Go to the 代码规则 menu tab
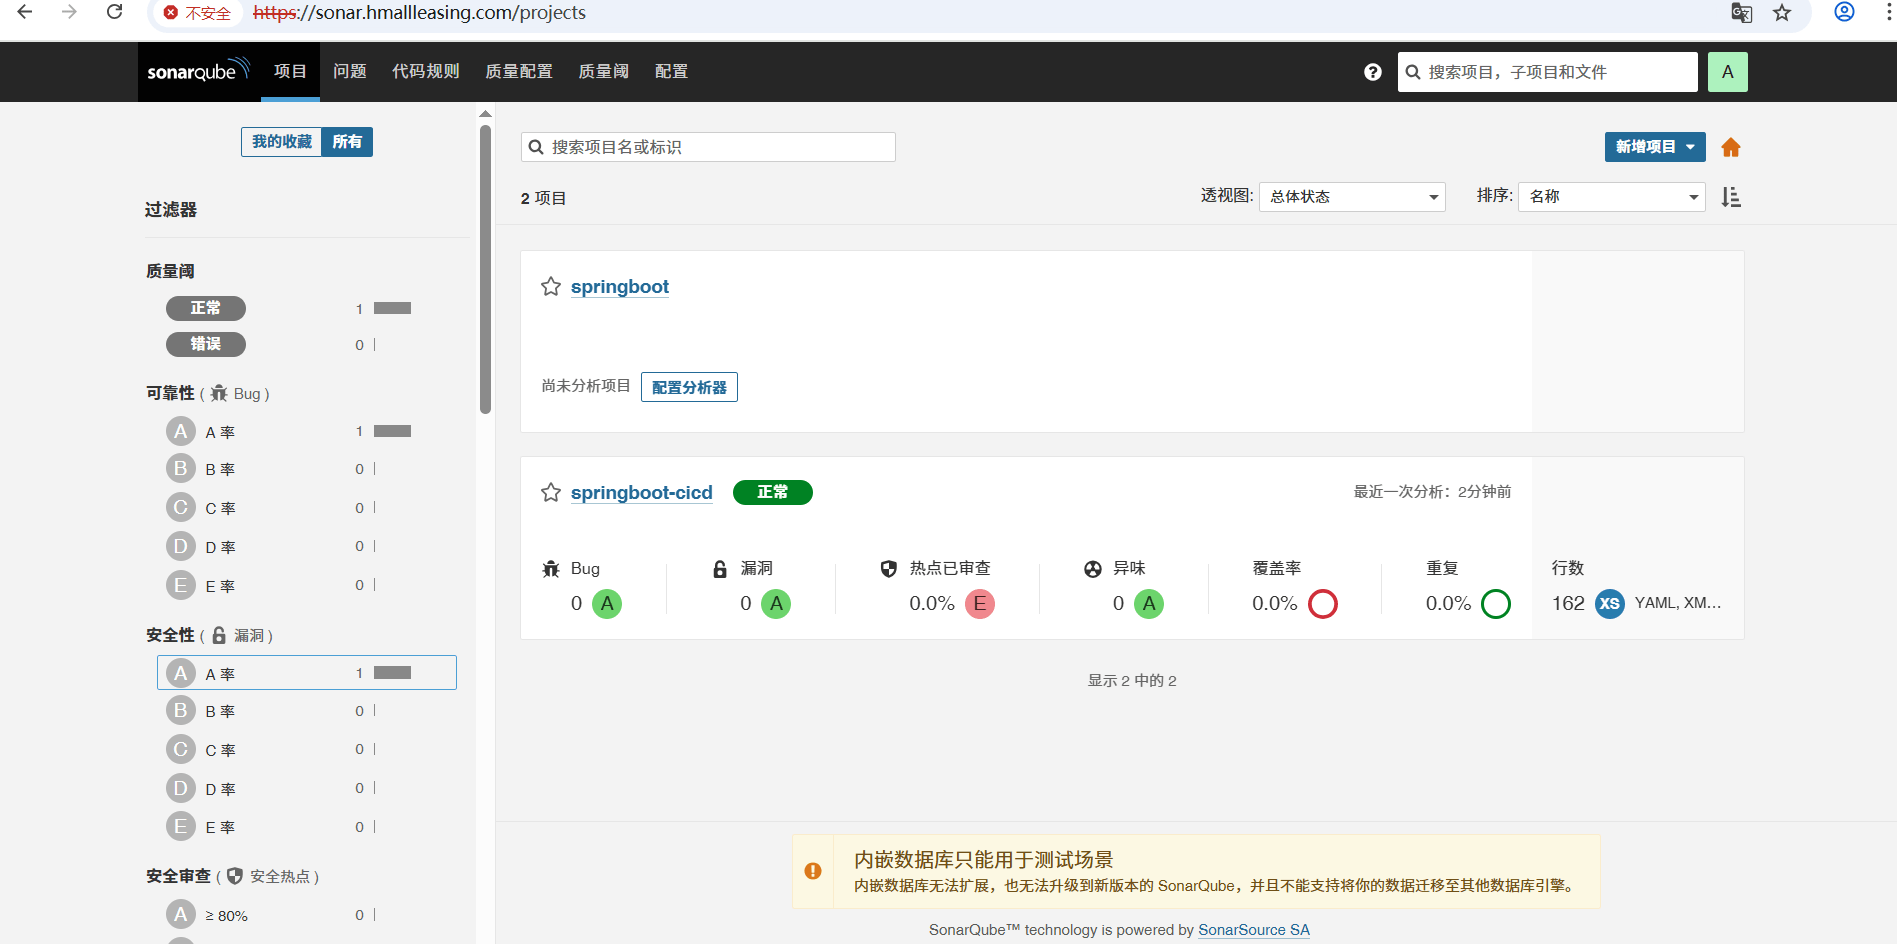This screenshot has height=944, width=1897. pos(425,72)
